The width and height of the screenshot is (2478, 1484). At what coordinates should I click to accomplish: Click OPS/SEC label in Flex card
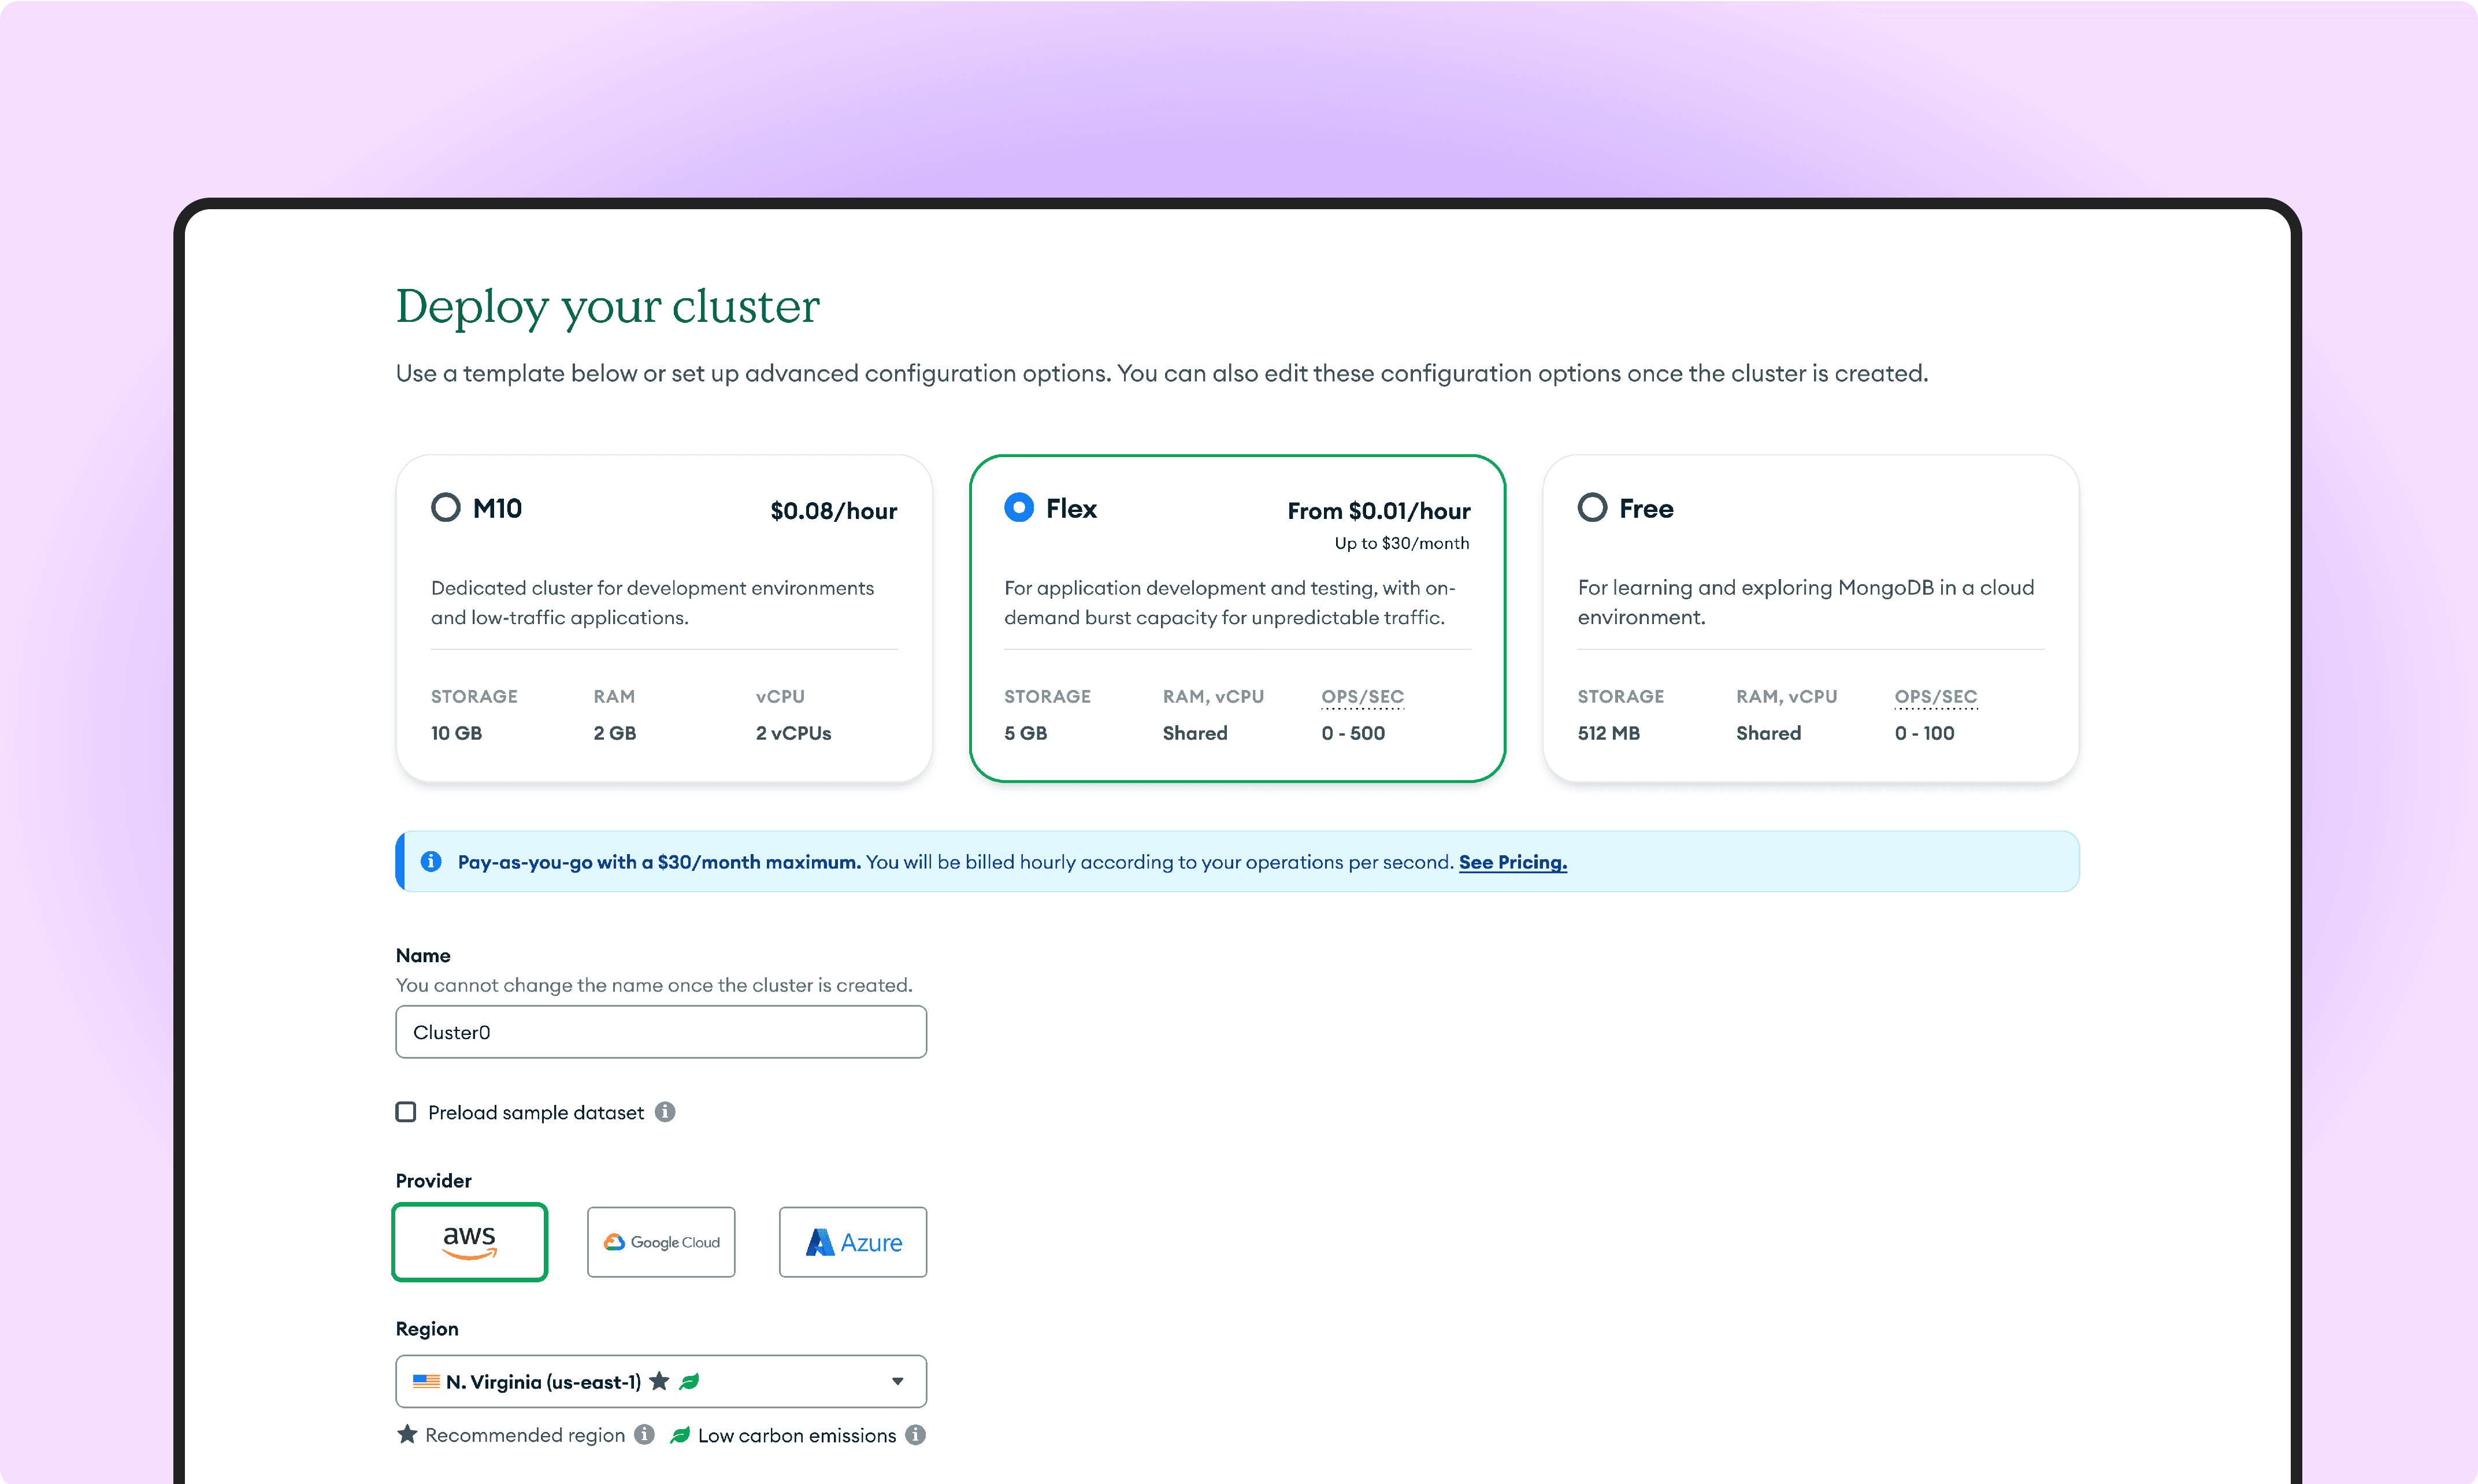click(1362, 696)
